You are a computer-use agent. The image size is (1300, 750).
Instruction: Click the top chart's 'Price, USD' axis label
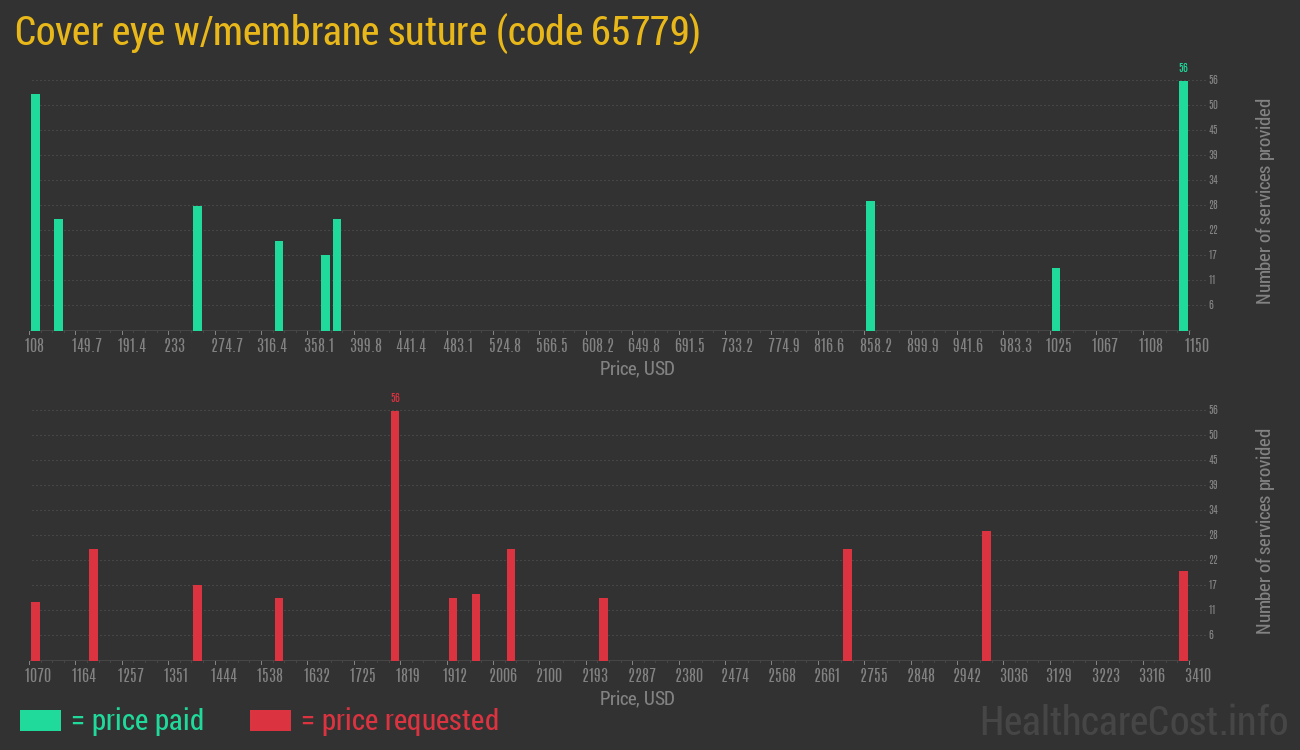pos(637,369)
